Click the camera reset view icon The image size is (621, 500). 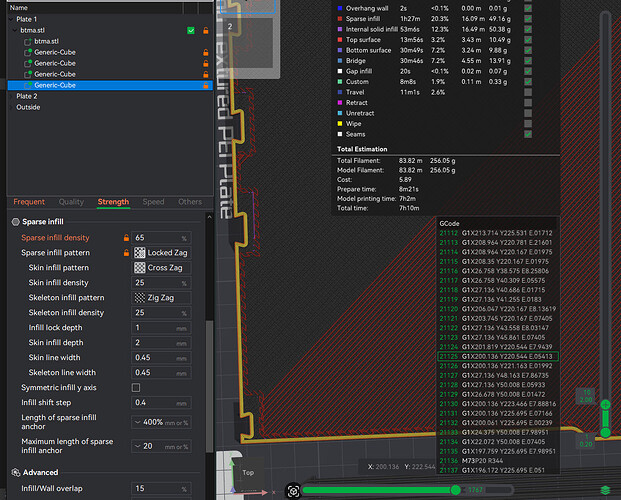pyautogui.click(x=293, y=491)
